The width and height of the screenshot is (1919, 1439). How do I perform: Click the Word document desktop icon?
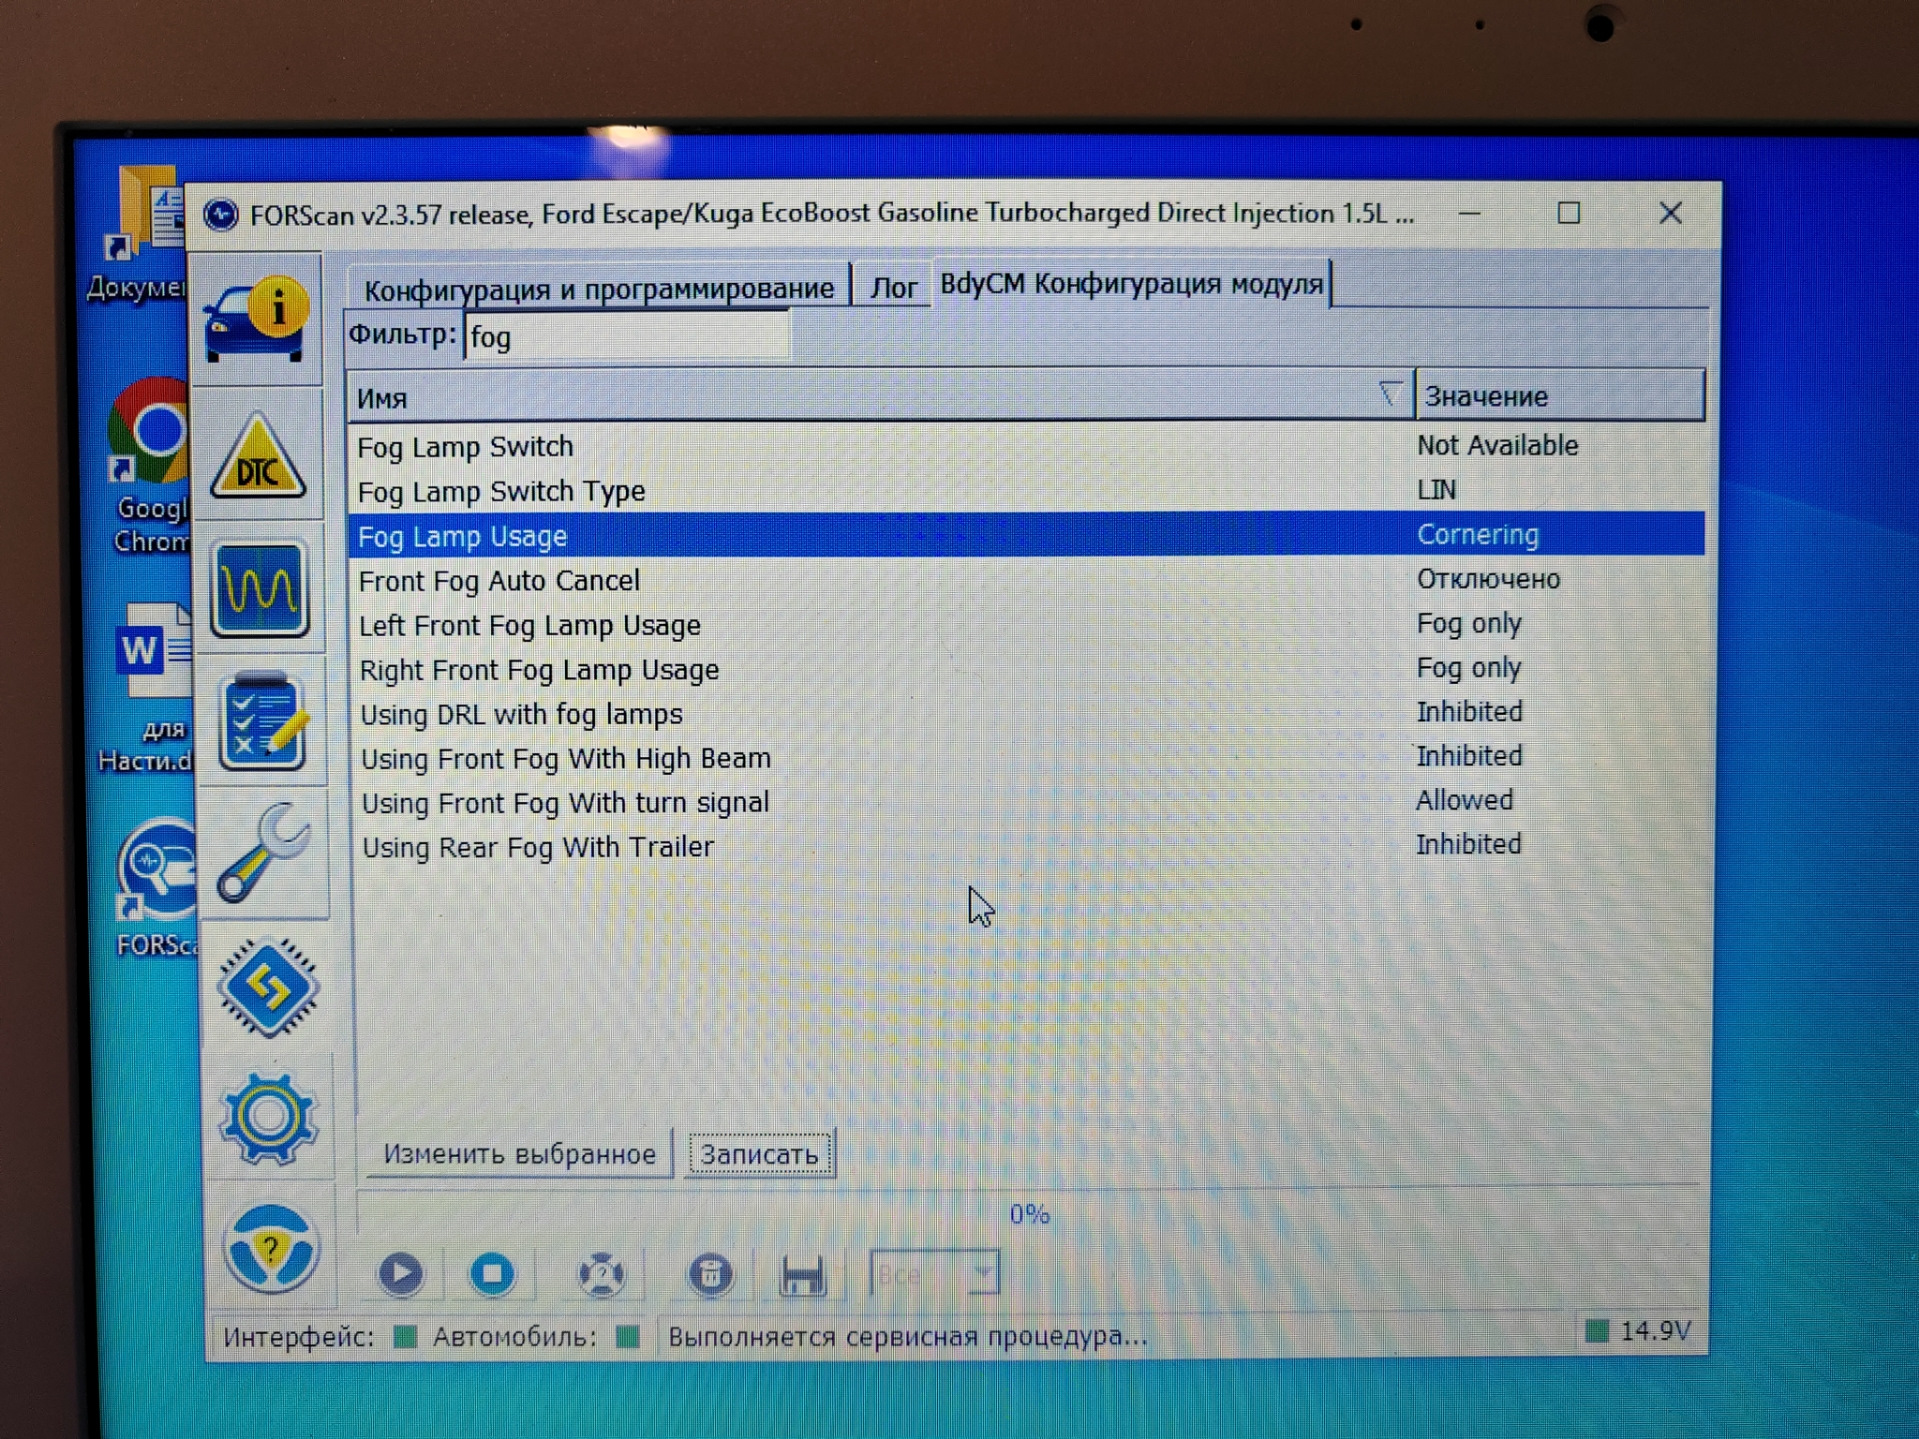[x=147, y=687]
